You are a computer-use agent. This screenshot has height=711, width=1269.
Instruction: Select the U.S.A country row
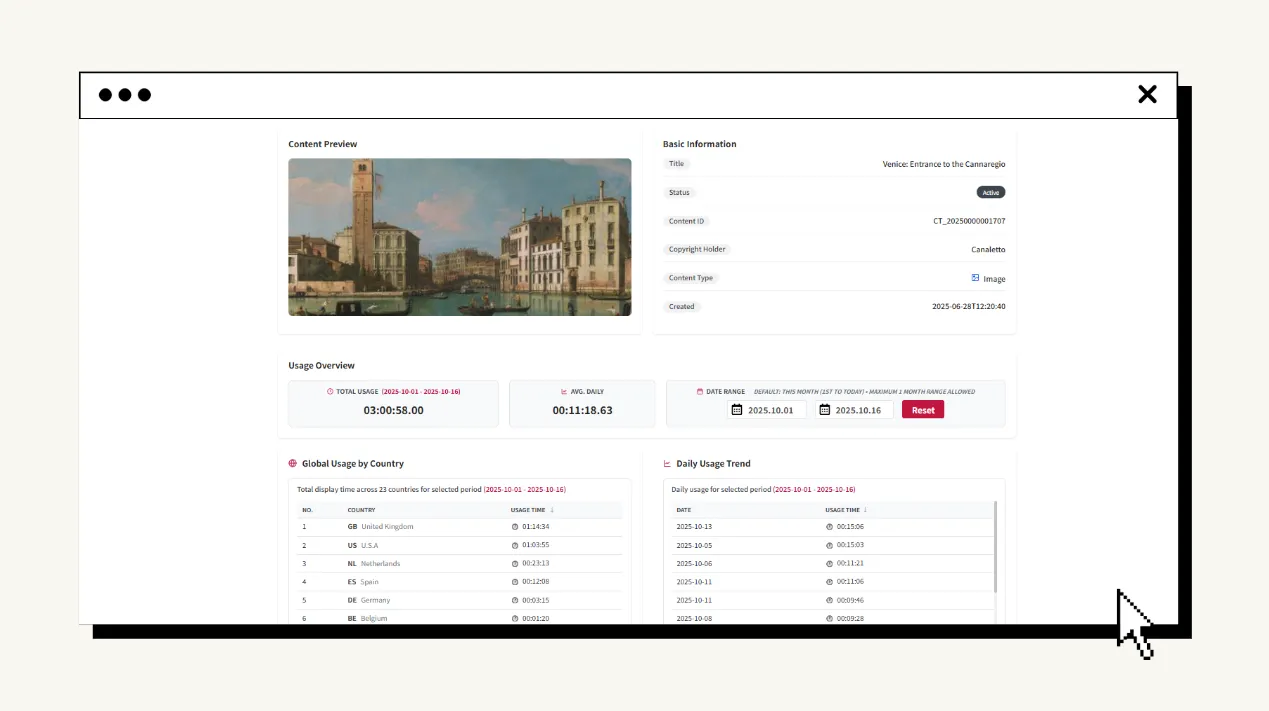click(460, 545)
